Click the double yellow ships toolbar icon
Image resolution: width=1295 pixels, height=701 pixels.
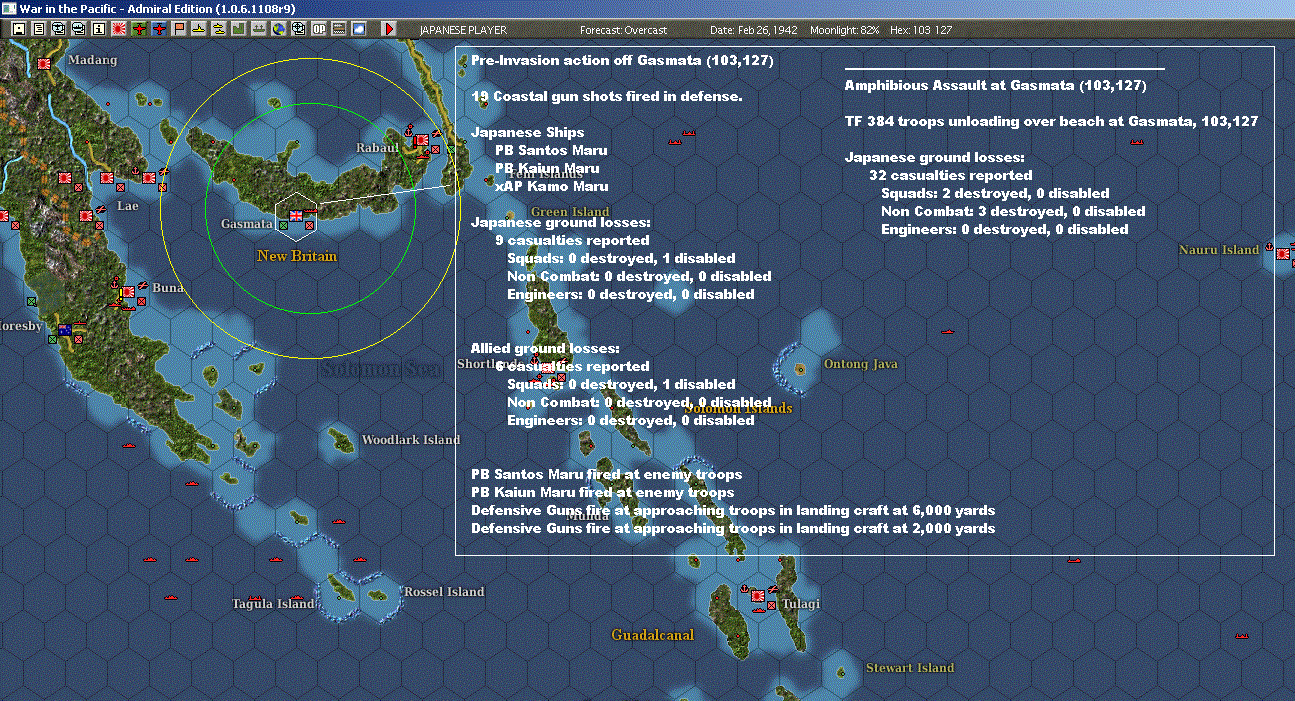click(x=218, y=29)
